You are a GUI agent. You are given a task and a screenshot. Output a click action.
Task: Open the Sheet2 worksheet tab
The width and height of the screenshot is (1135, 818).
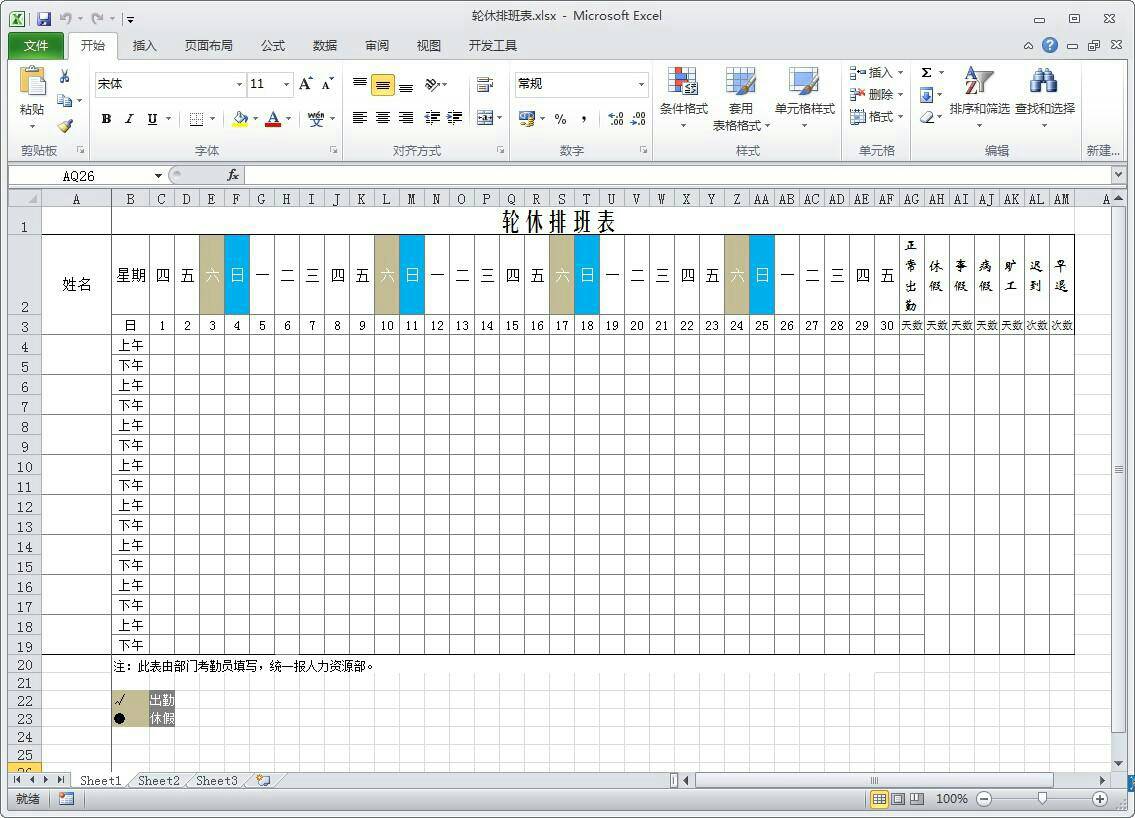pyautogui.click(x=158, y=780)
